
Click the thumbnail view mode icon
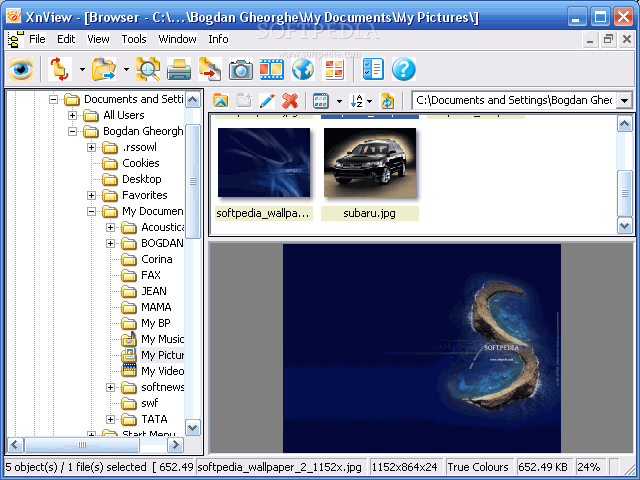(x=321, y=100)
